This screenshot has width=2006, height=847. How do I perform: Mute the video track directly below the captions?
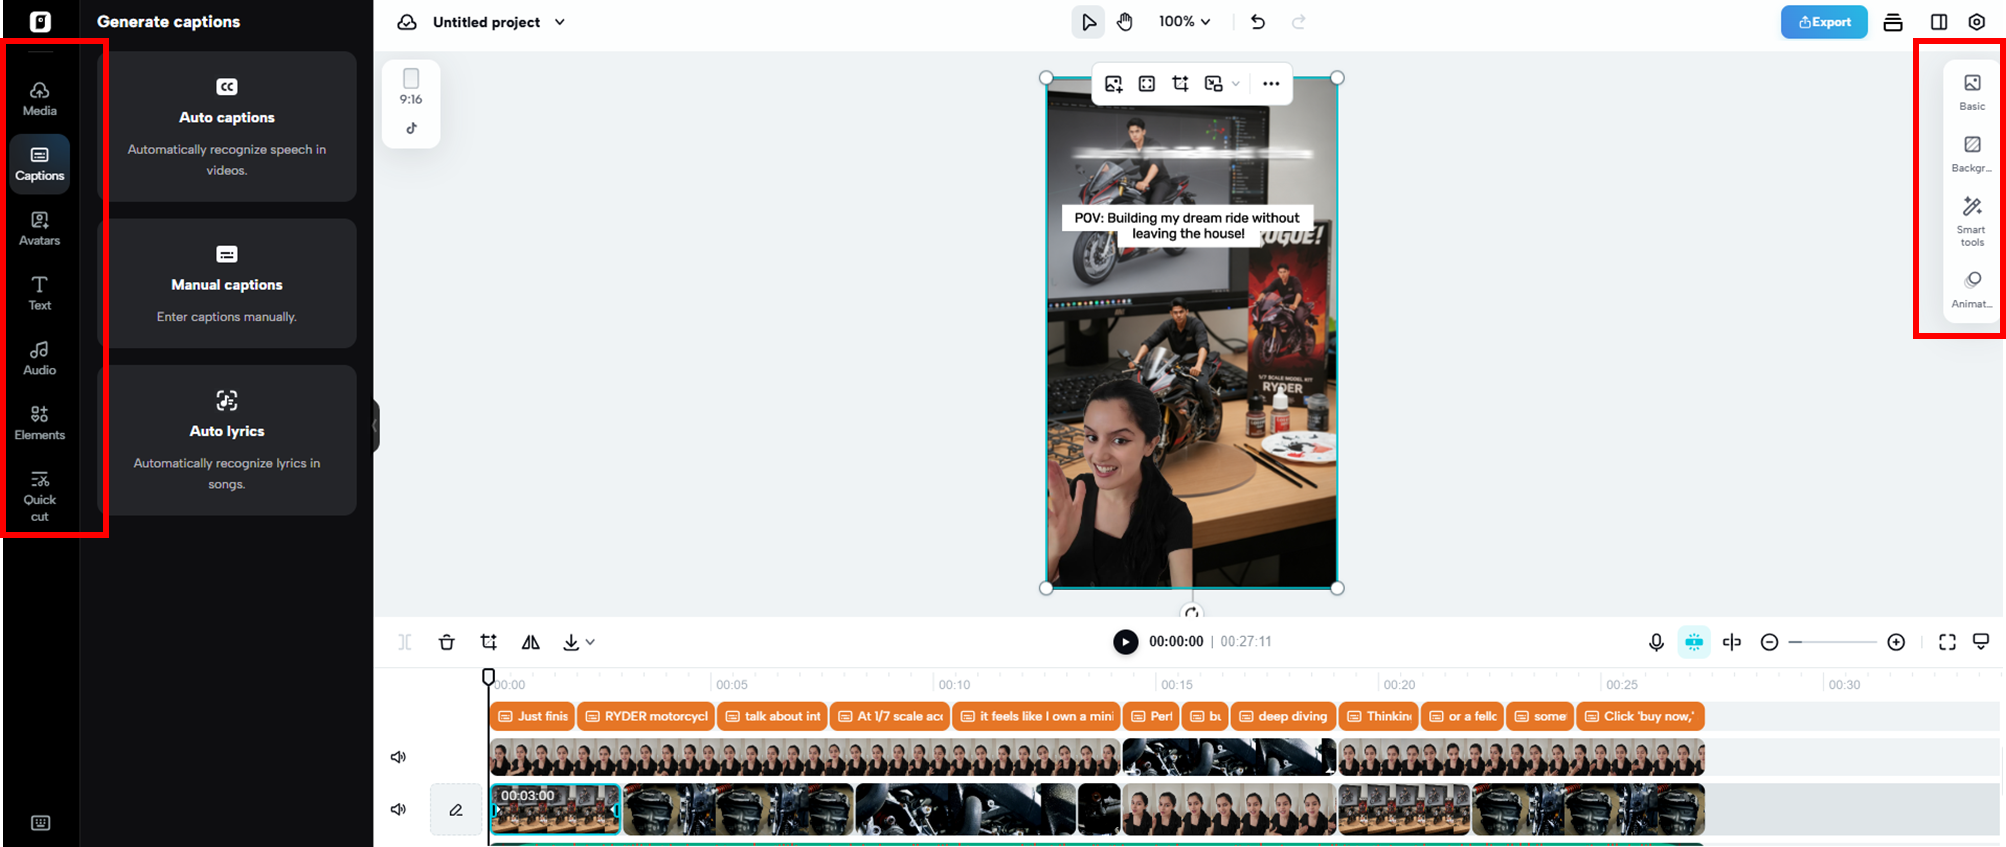tap(398, 757)
